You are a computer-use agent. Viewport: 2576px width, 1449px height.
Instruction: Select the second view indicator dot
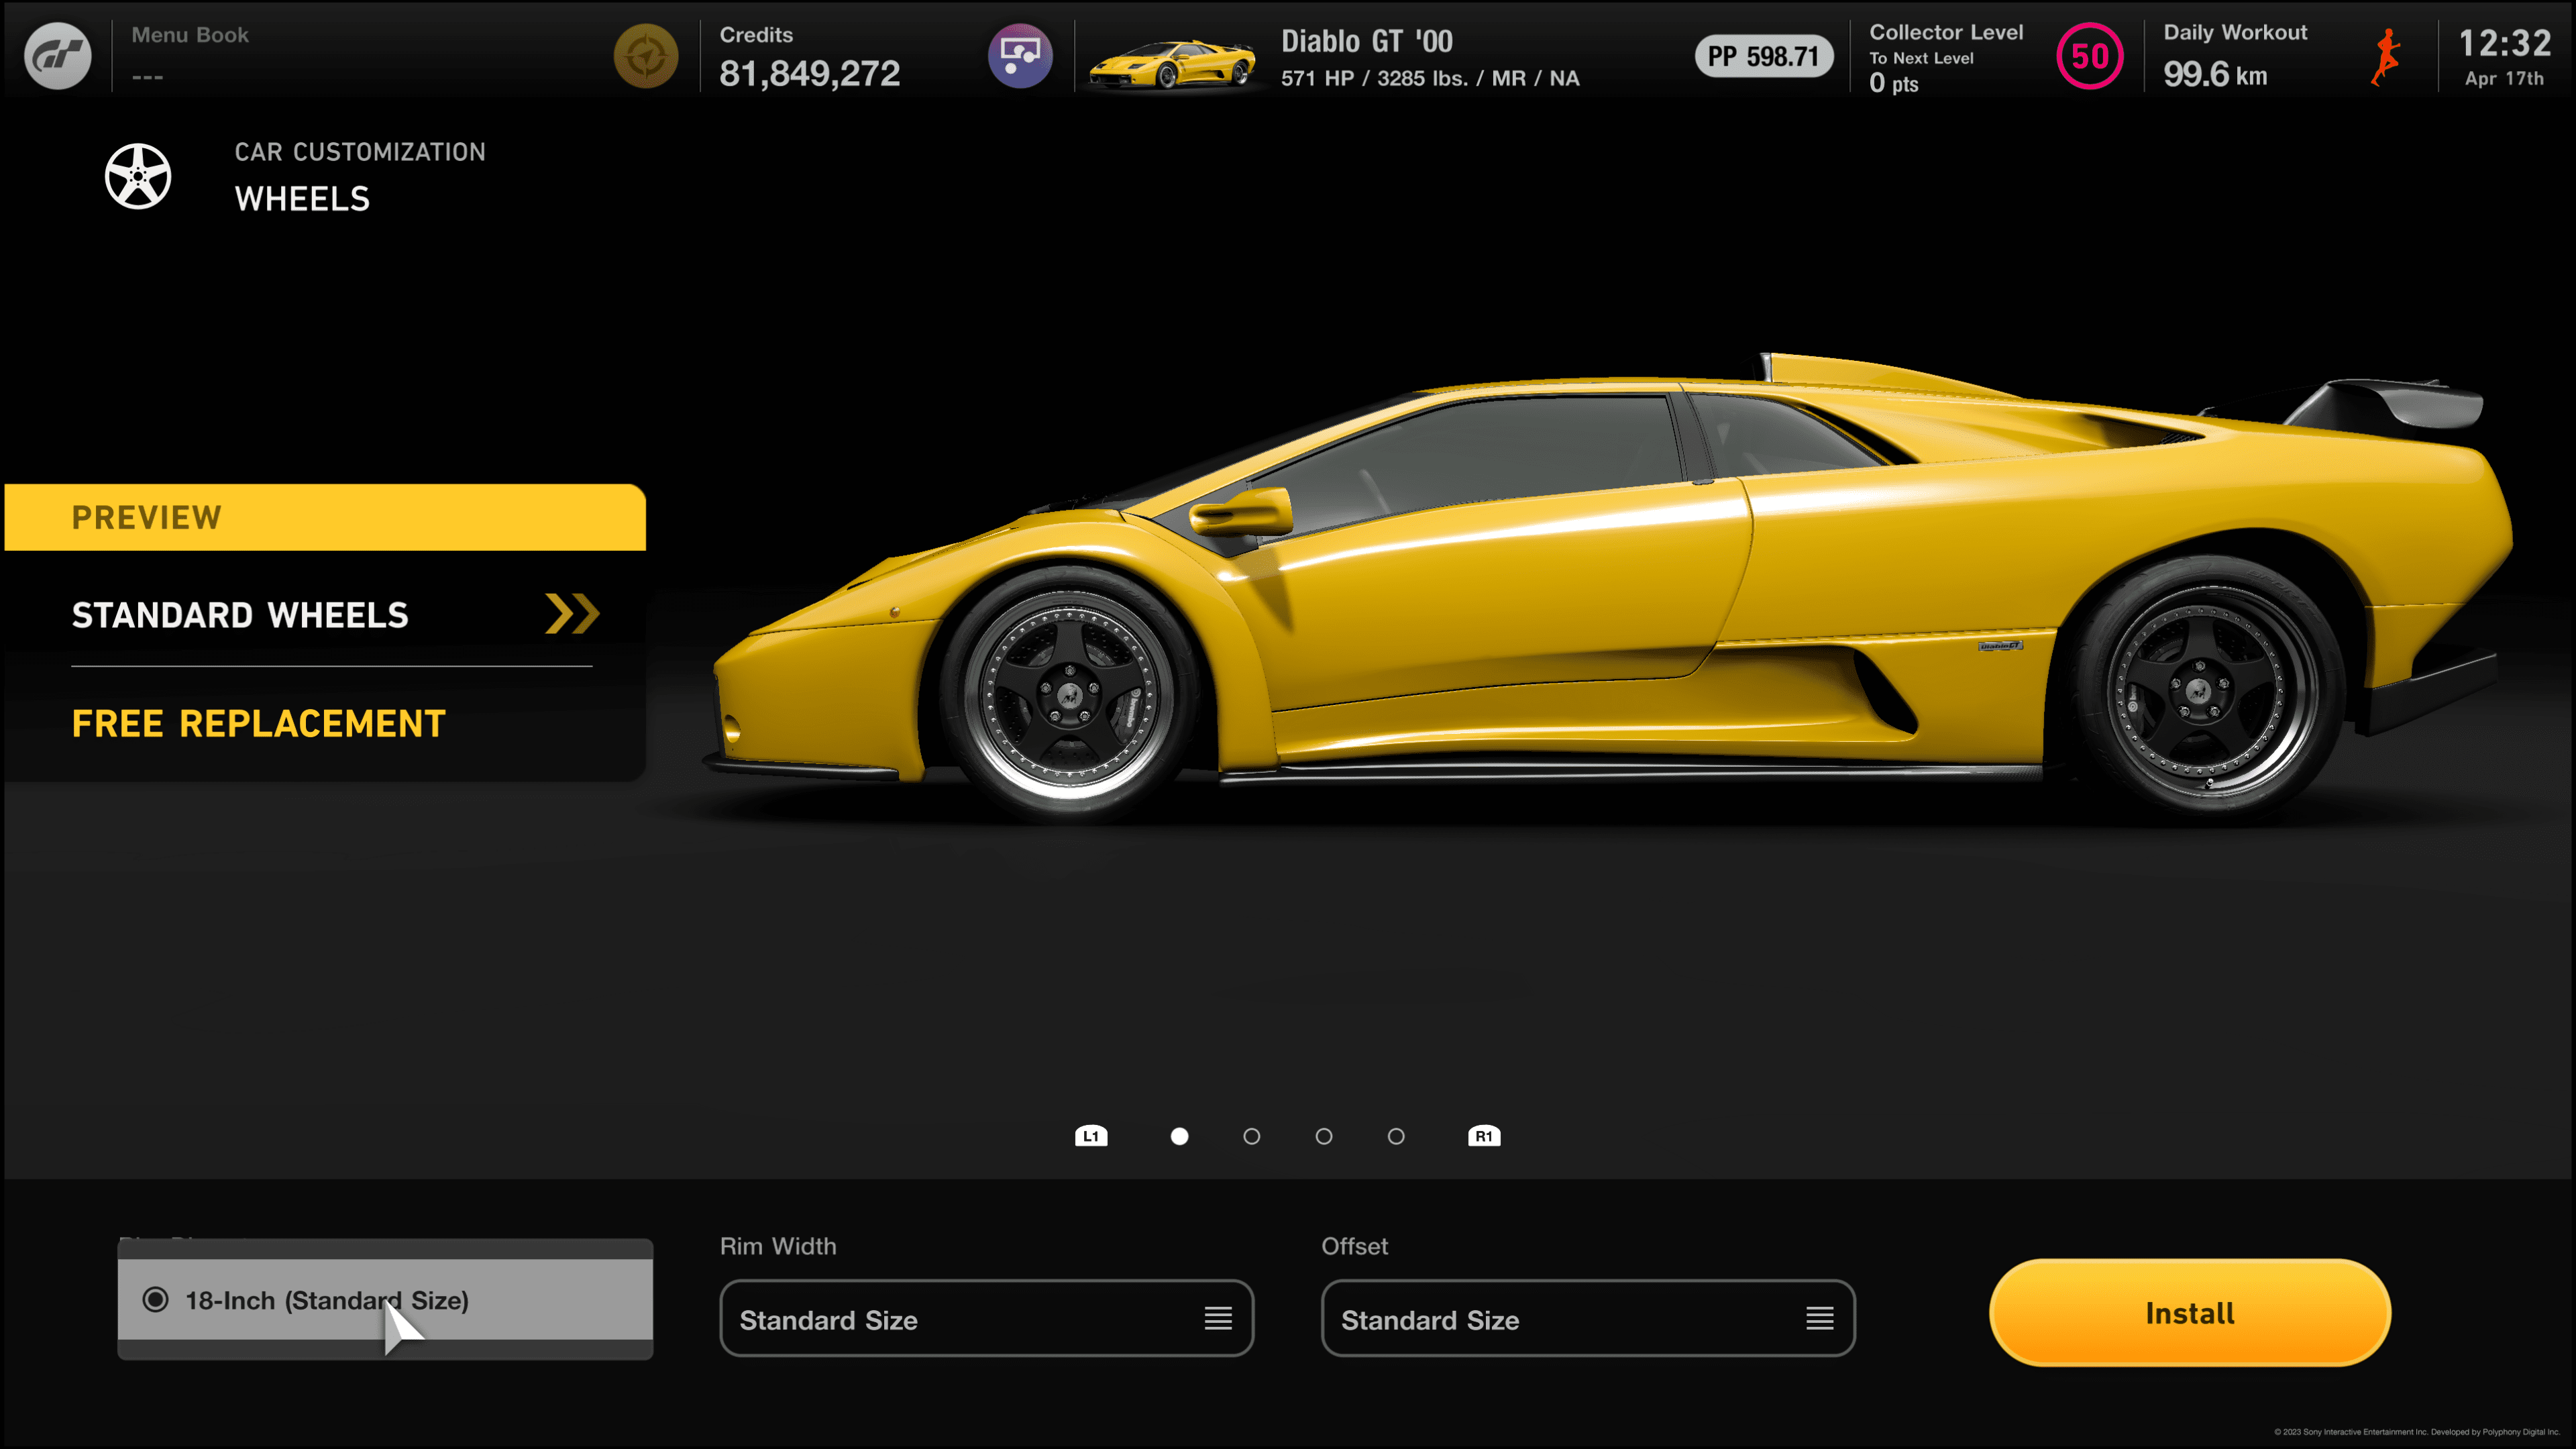tap(1252, 1136)
